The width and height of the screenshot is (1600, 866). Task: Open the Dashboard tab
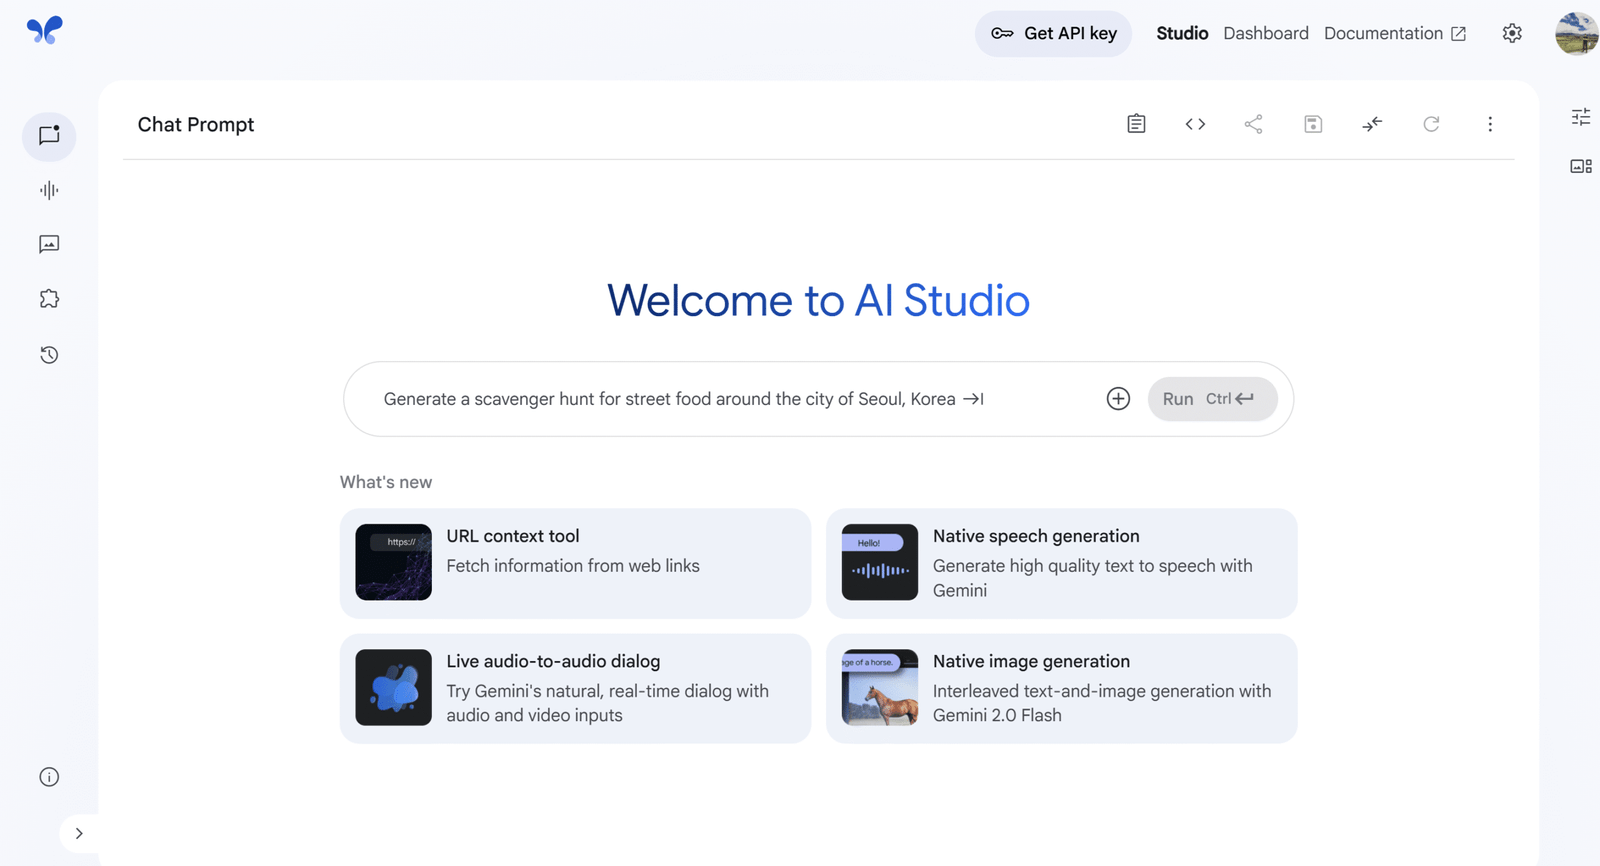click(1265, 33)
